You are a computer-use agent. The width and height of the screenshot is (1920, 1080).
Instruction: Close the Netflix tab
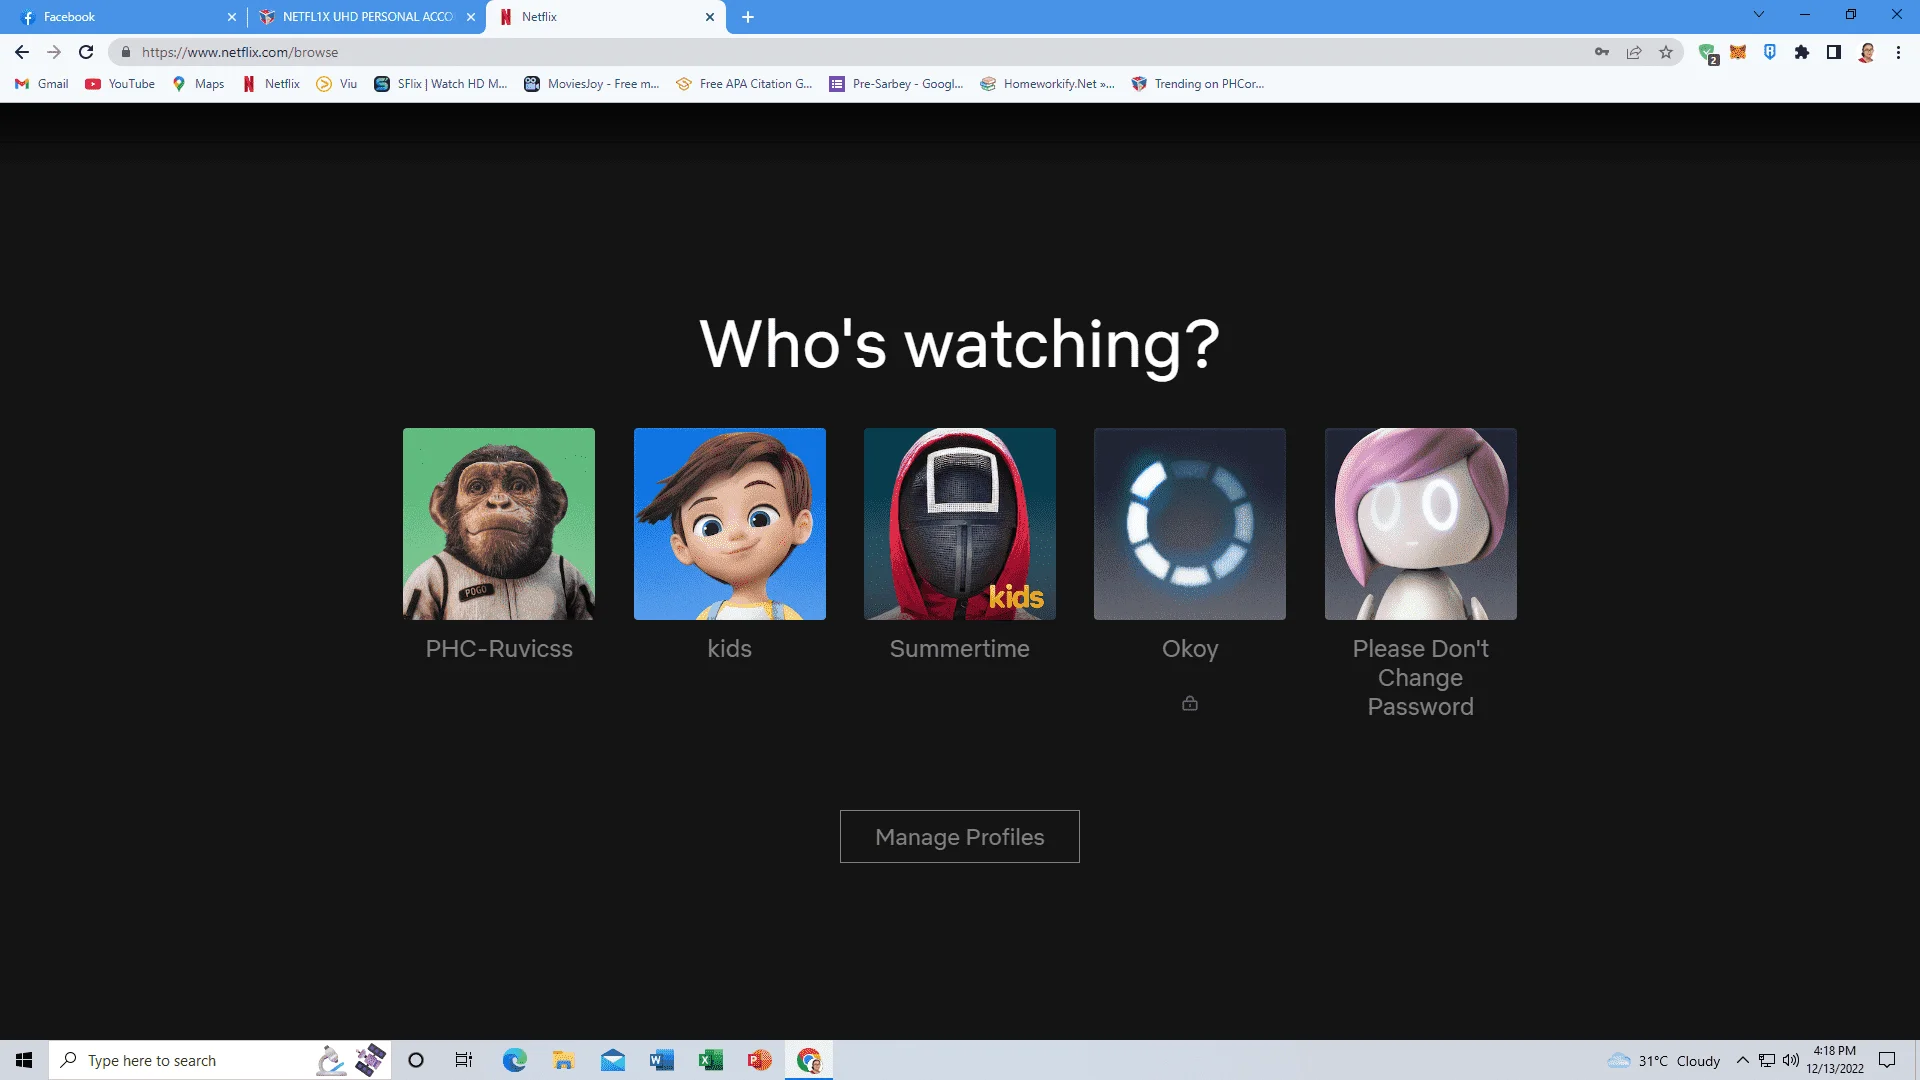pyautogui.click(x=710, y=17)
